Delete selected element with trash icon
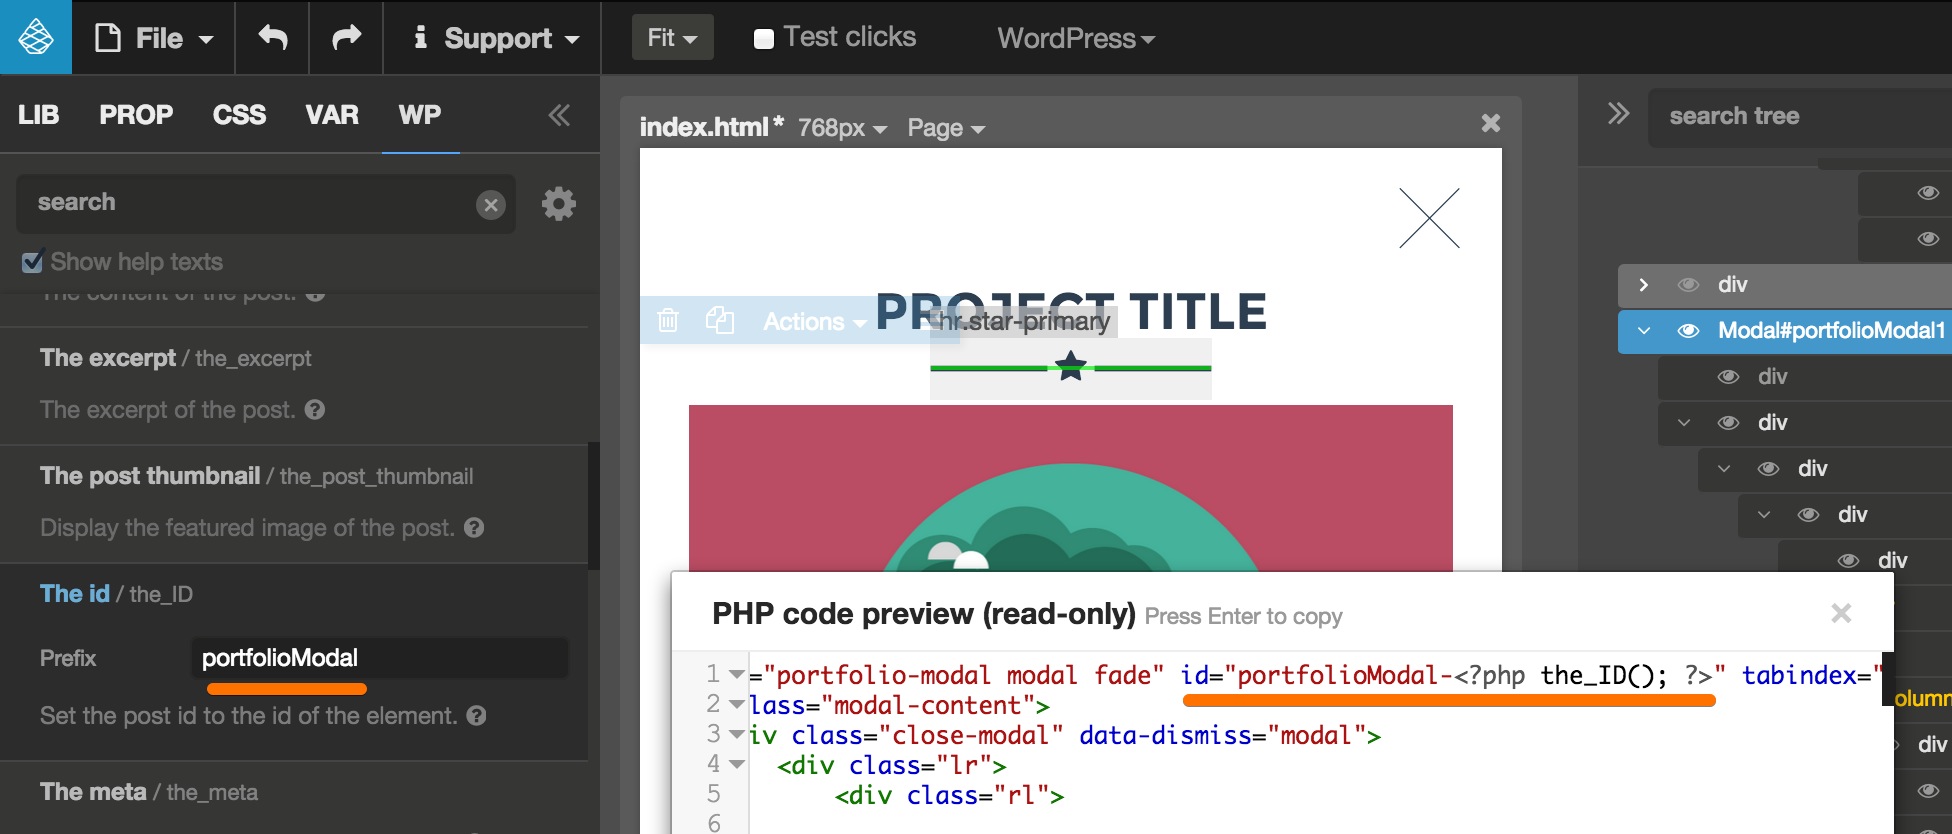The image size is (1952, 834). click(668, 321)
